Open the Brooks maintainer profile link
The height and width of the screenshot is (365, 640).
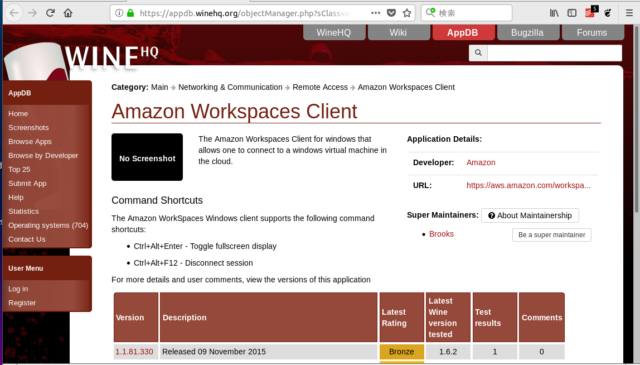(441, 234)
